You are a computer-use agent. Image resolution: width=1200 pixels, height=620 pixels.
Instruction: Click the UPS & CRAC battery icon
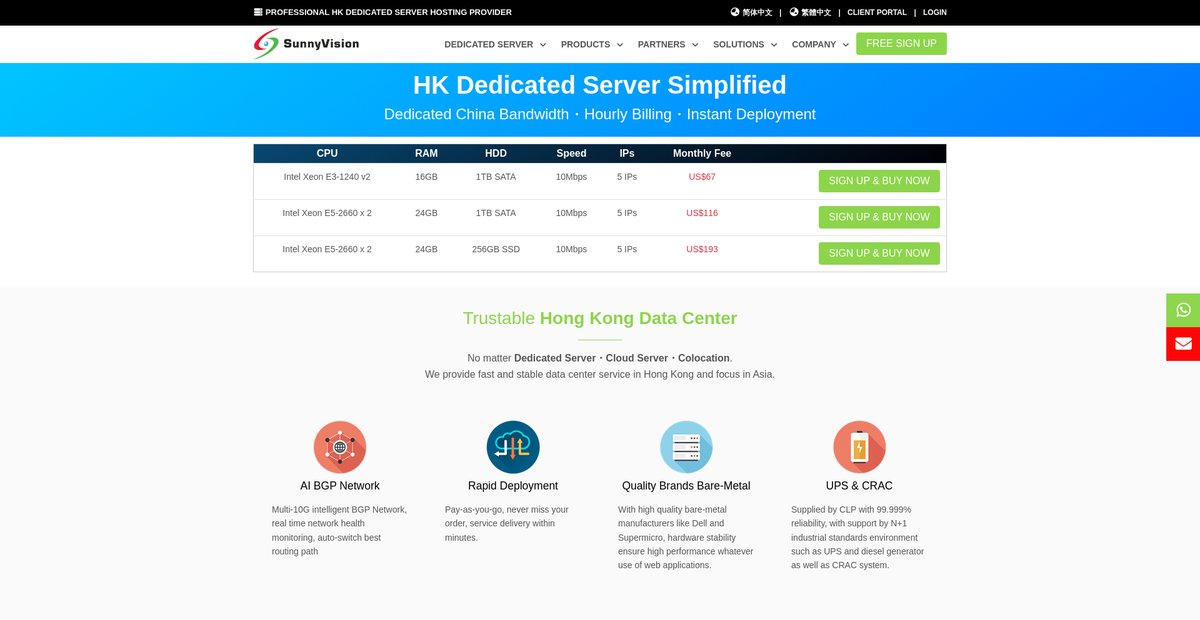(x=859, y=447)
